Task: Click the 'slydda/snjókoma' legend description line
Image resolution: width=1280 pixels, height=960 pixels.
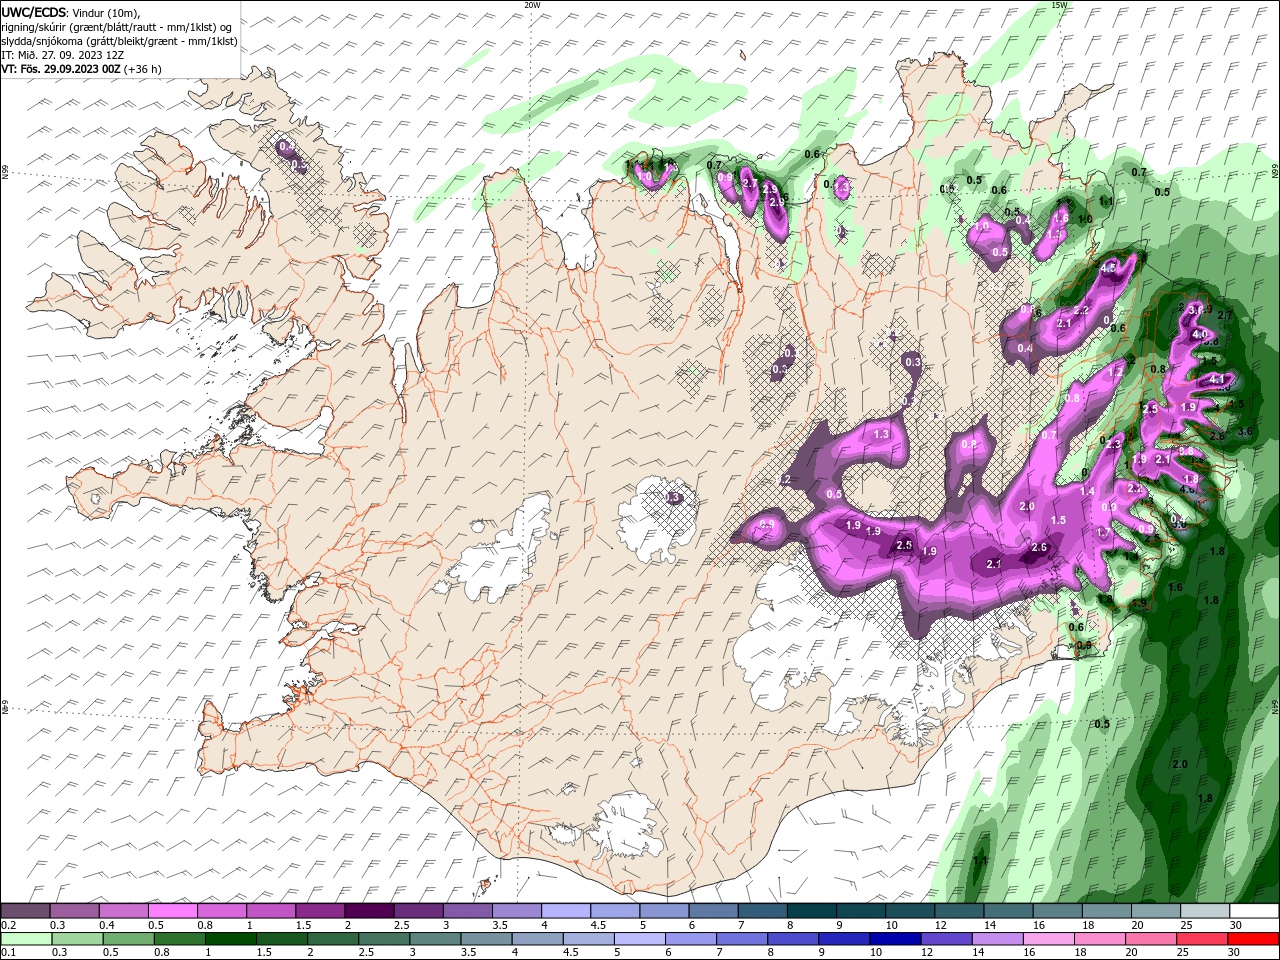Action: click(120, 41)
